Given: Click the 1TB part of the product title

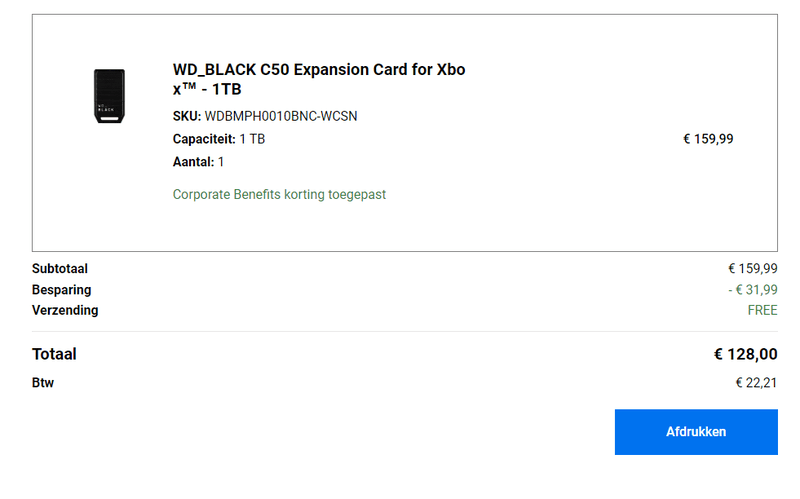Looking at the screenshot, I should (x=226, y=89).
